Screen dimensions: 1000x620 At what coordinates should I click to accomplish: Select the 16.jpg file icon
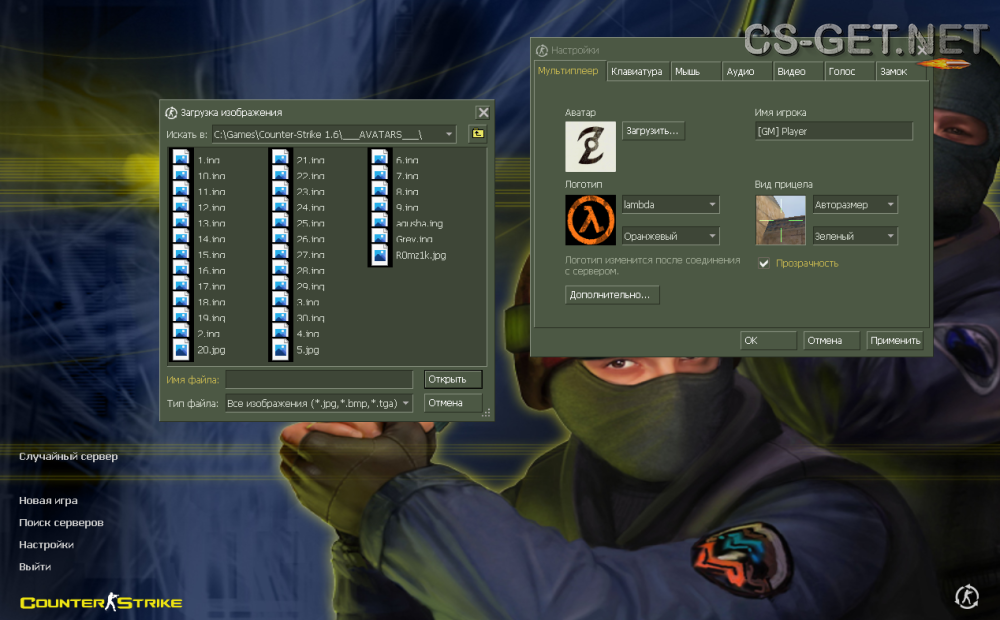[181, 268]
